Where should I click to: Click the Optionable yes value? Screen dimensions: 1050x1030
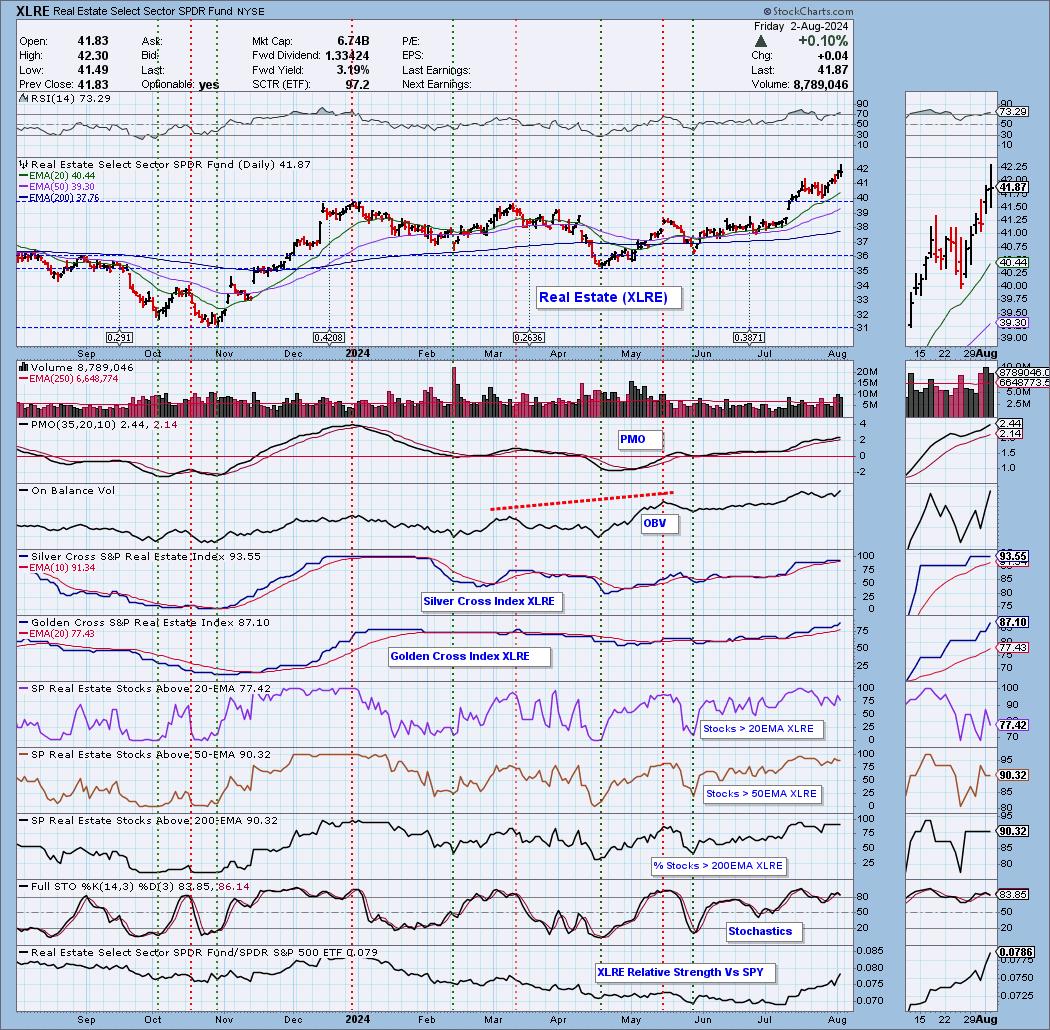click(x=209, y=84)
